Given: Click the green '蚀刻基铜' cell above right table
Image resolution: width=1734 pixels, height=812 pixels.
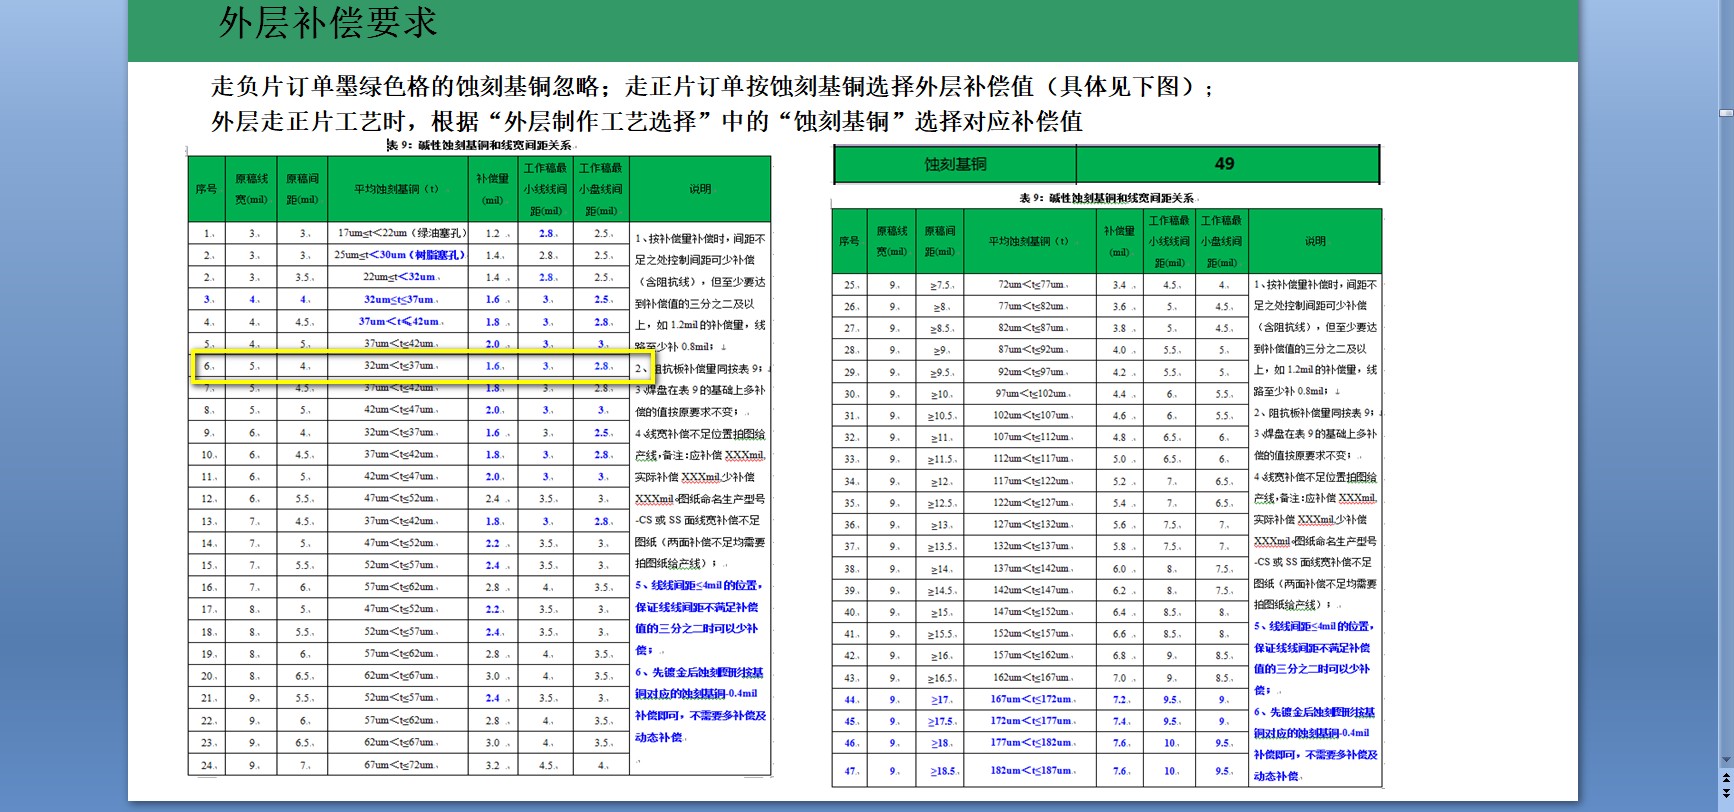Looking at the screenshot, I should (x=955, y=164).
